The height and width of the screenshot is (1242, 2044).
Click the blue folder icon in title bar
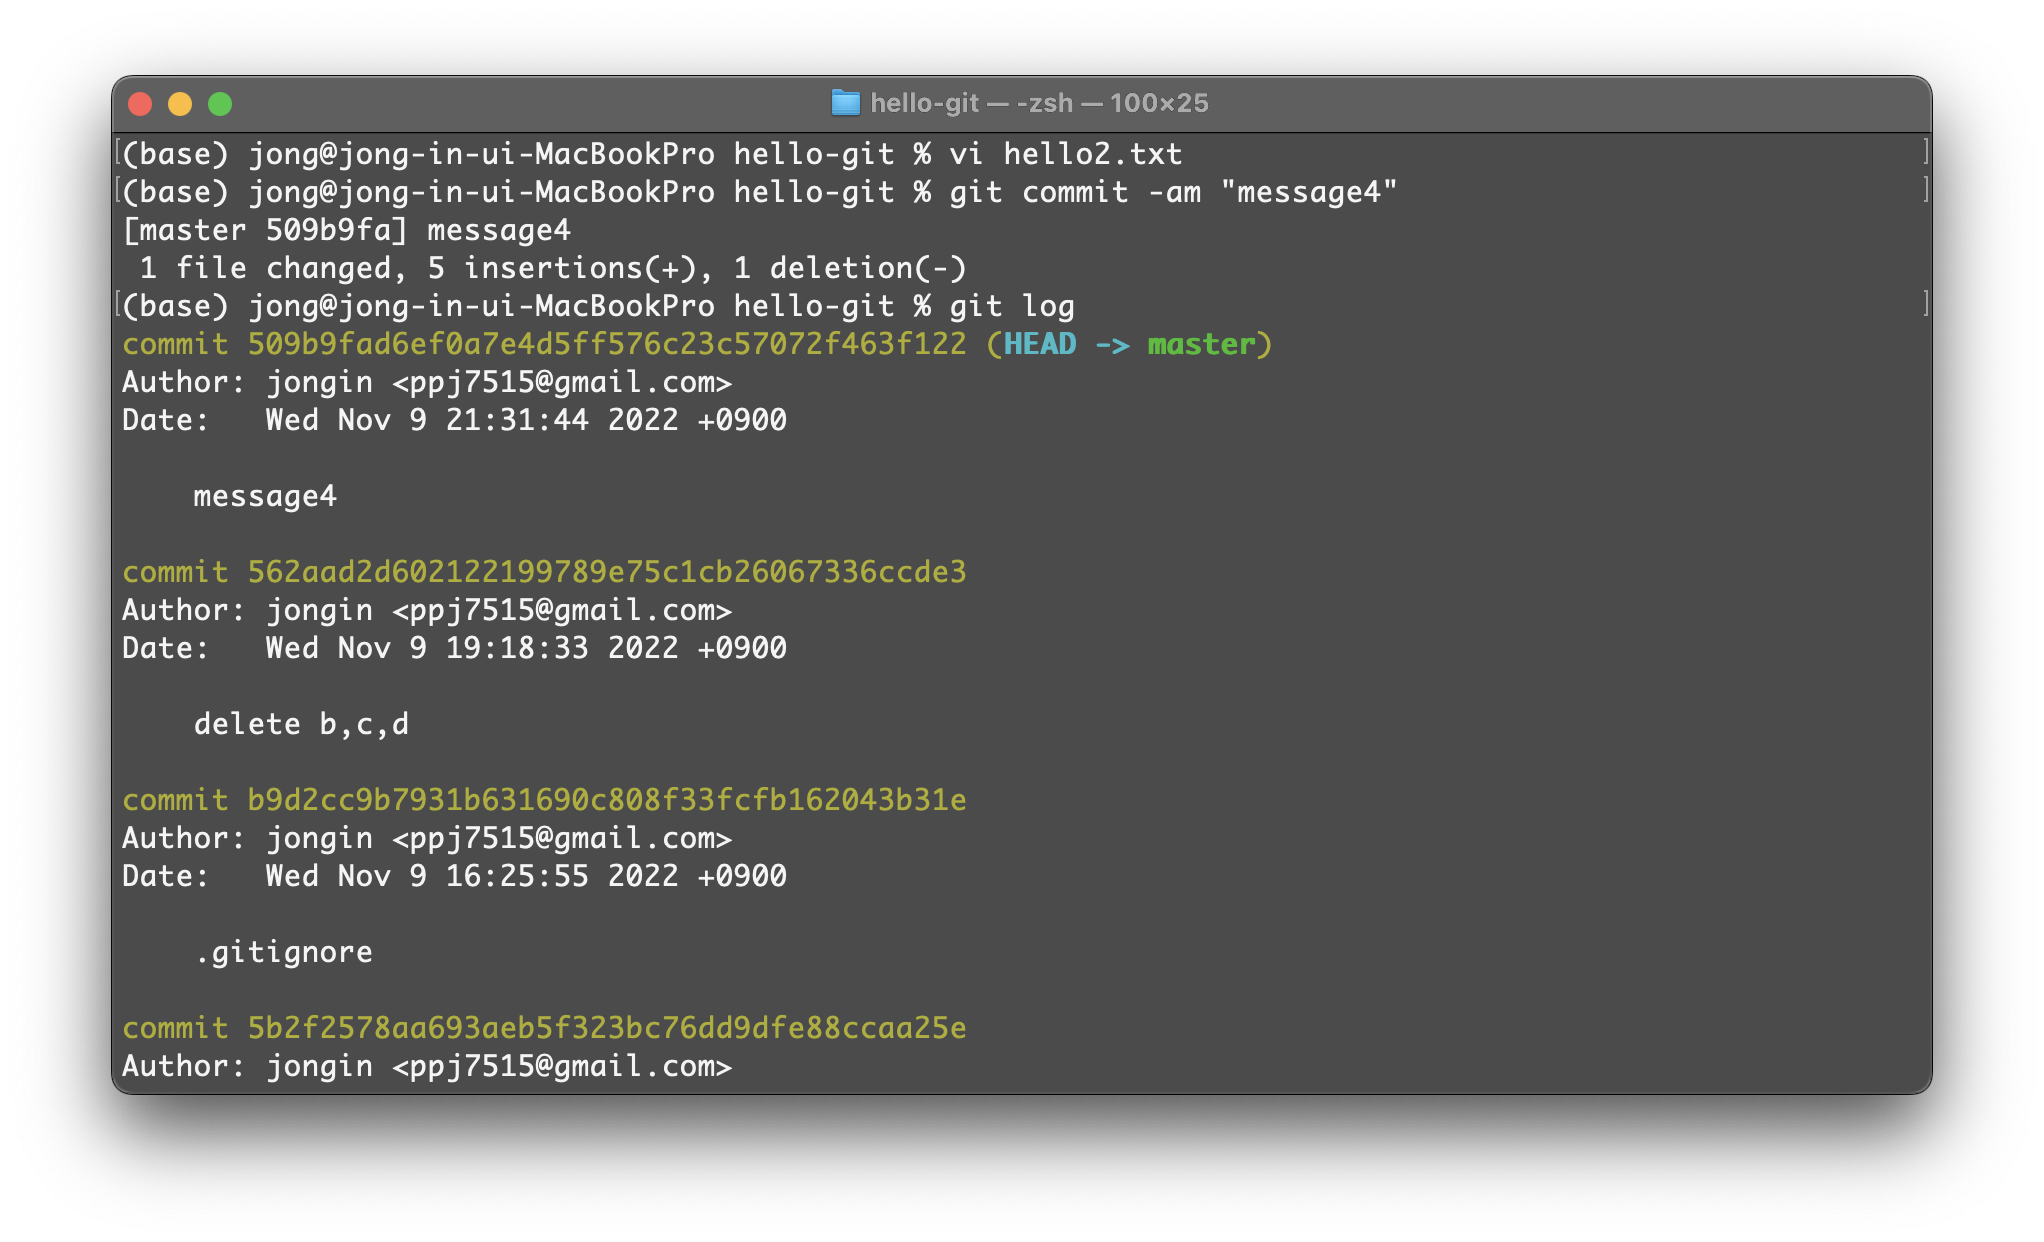click(x=845, y=103)
